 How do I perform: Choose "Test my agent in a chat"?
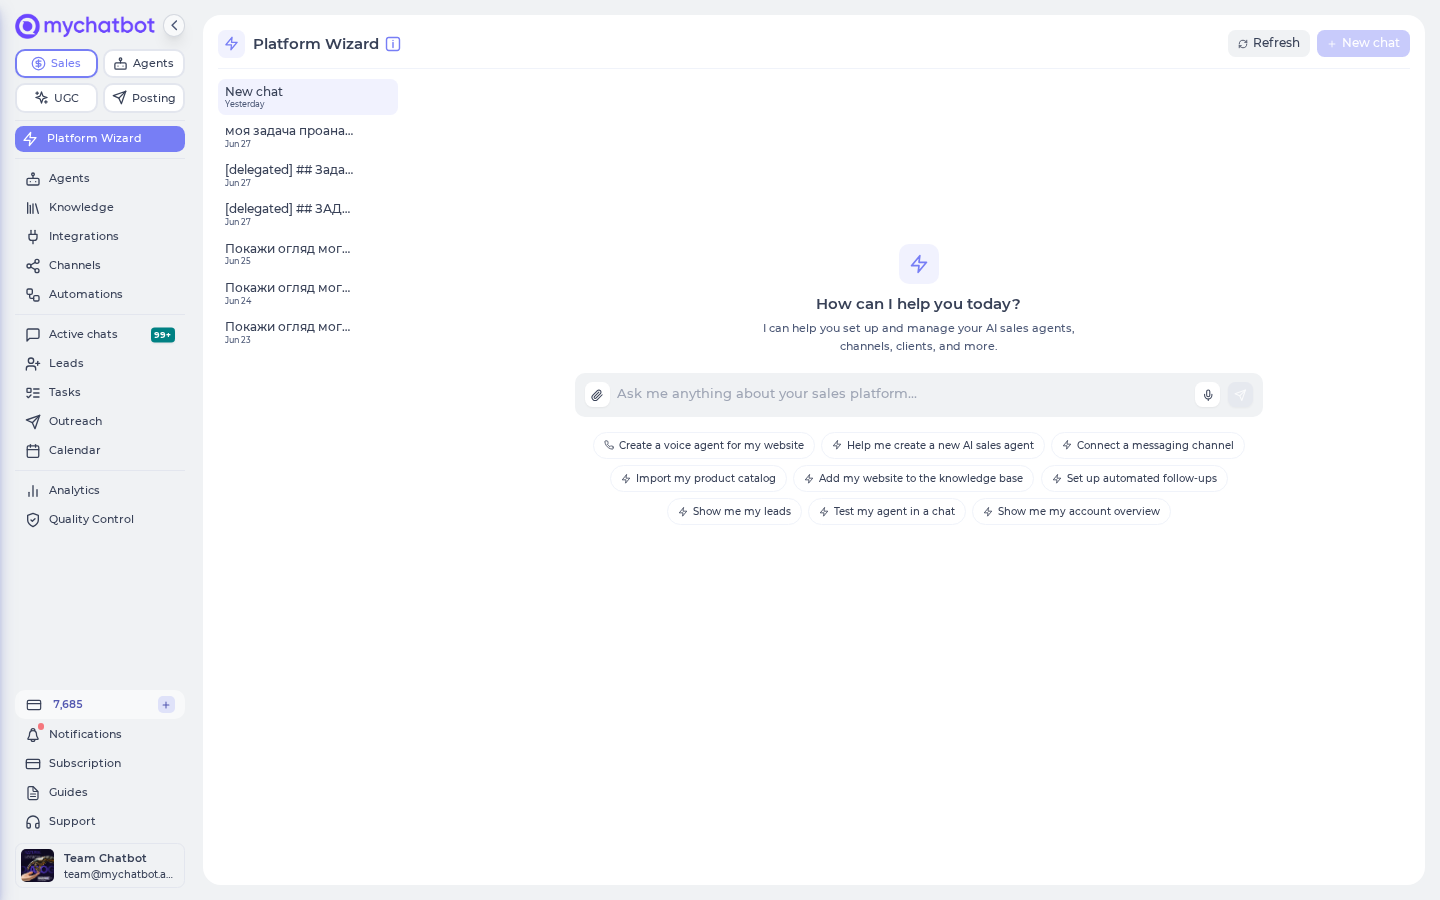click(x=887, y=512)
